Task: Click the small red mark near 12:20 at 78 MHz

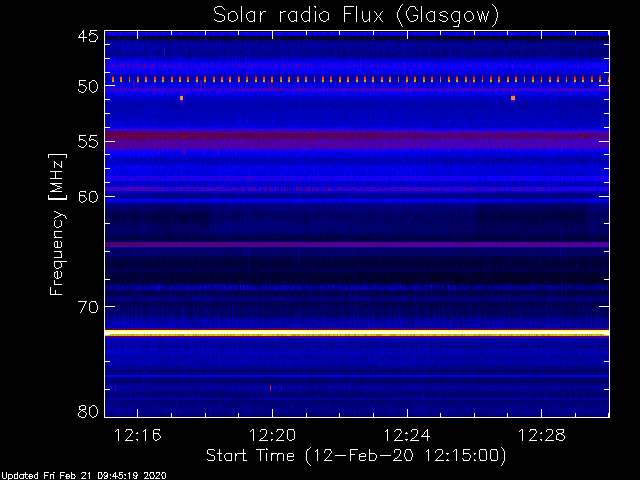Action: click(270, 388)
